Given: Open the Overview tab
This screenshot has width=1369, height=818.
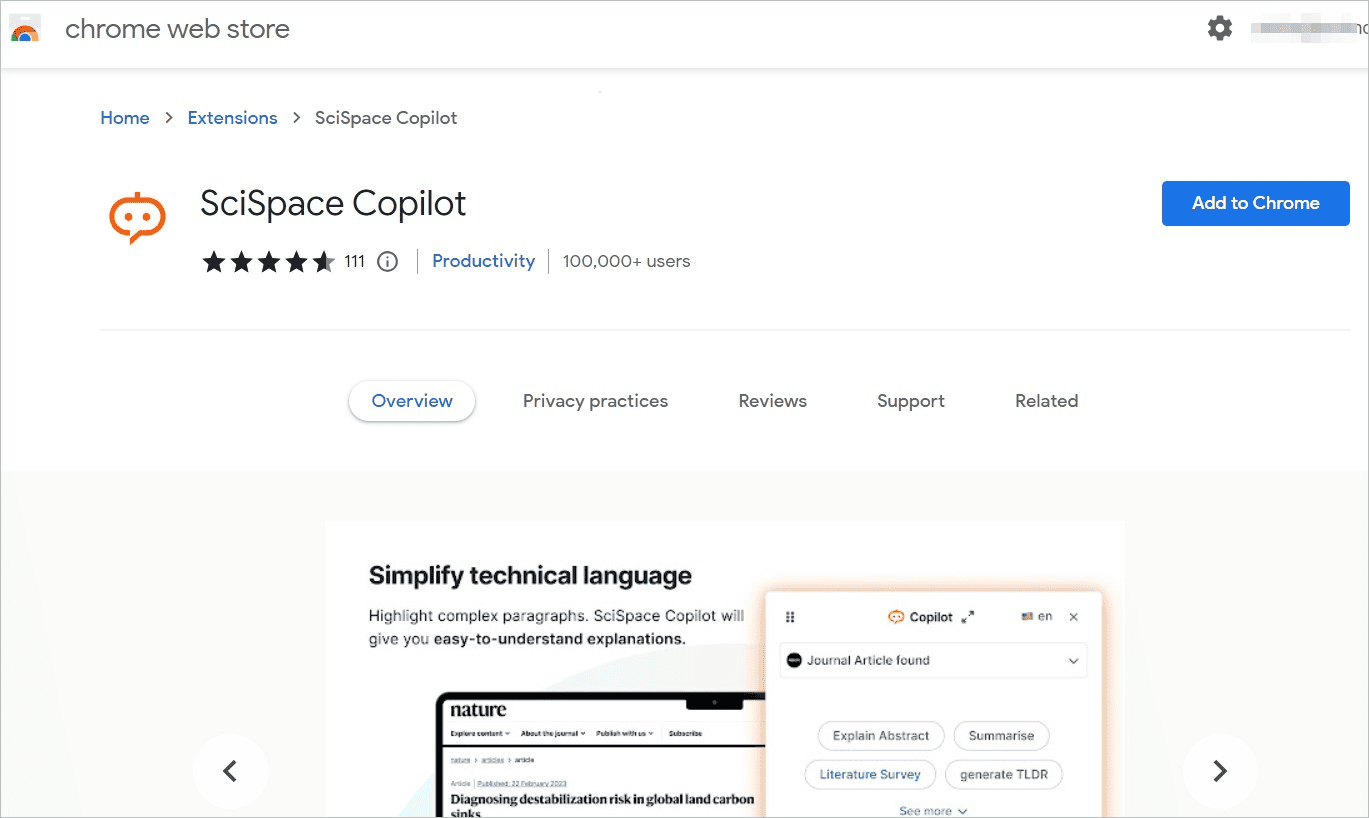Looking at the screenshot, I should 412,401.
